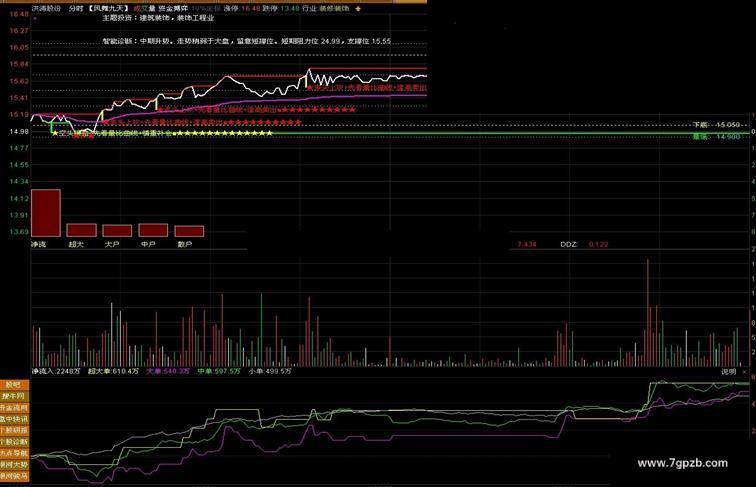Click price axis label 15.84
Image resolution: width=756 pixels, height=487 pixels.
(x=19, y=64)
